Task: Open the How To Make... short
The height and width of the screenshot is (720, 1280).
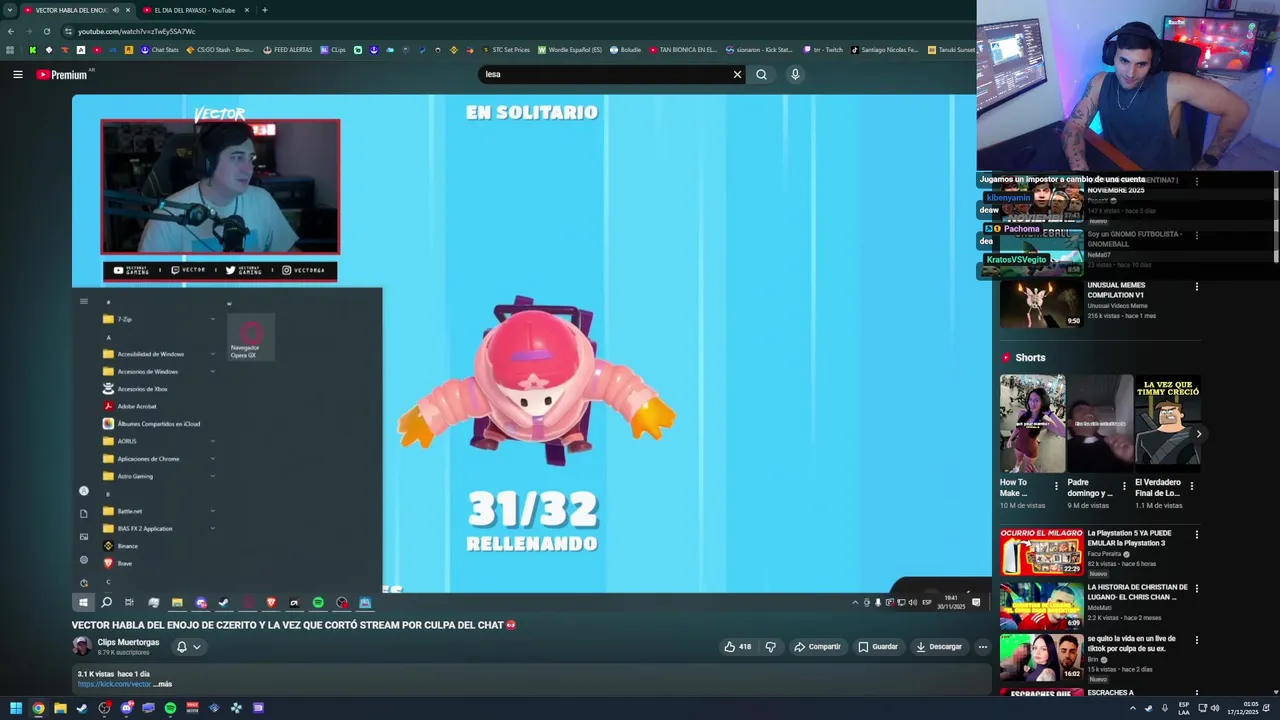Action: [1032, 424]
